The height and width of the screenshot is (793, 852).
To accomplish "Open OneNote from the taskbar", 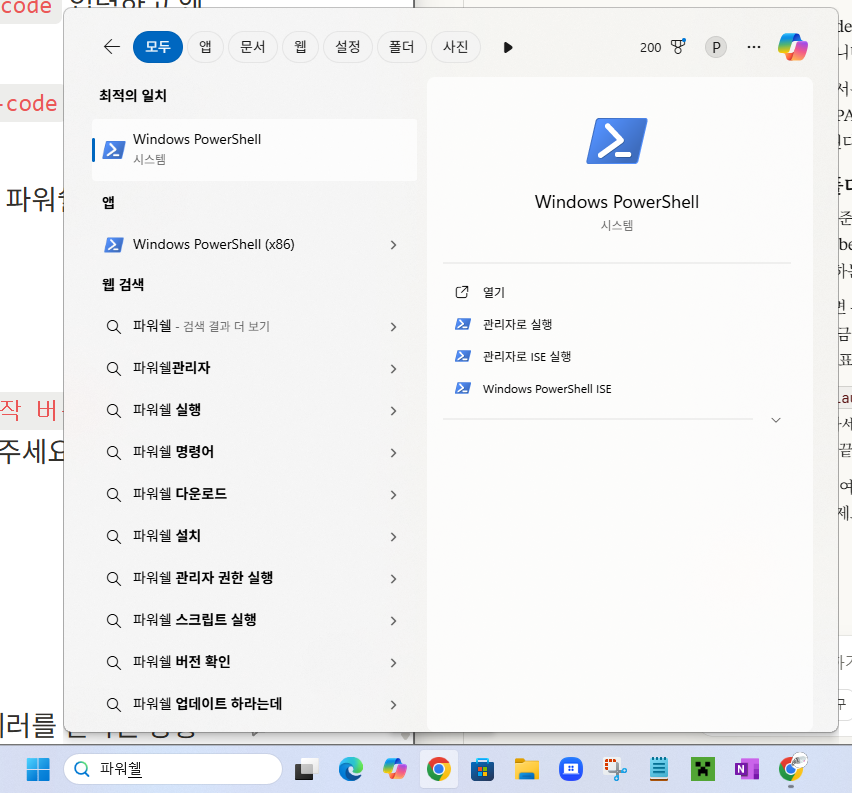I will [x=746, y=769].
